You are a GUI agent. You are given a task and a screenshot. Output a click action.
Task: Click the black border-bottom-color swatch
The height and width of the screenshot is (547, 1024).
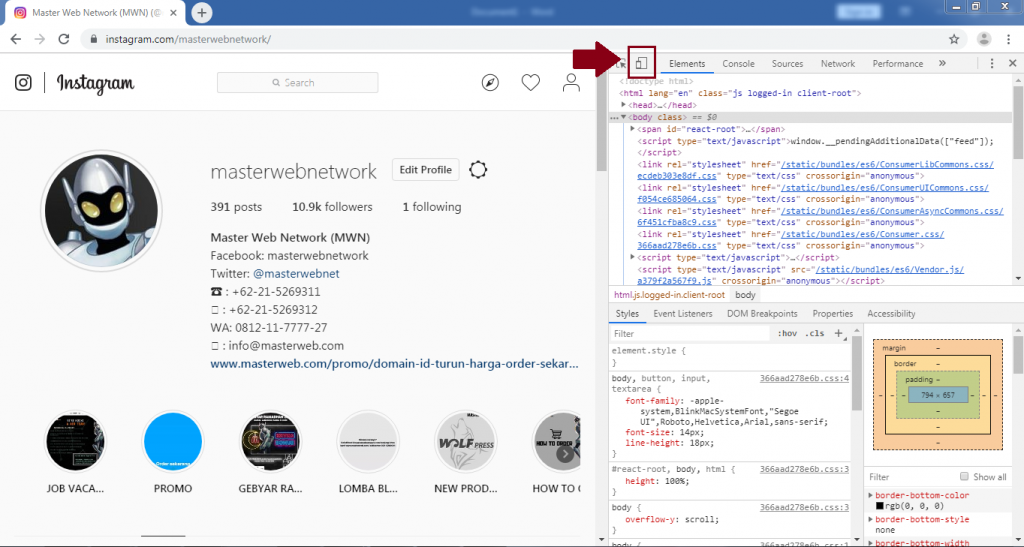(880, 506)
